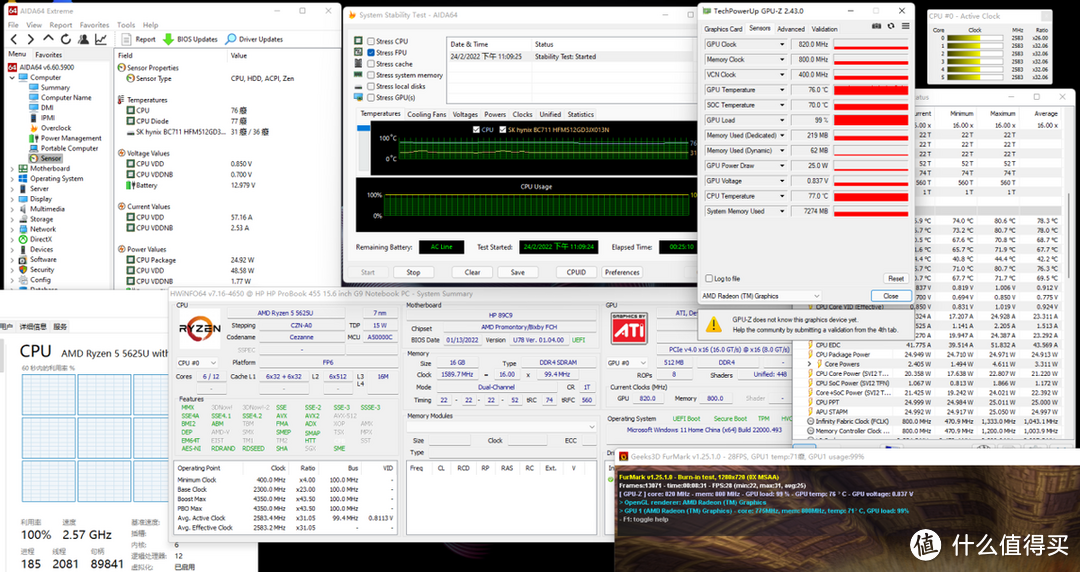Viewport: 1080px width, 572px height.
Task: Open the Favorites menu in AIDA64
Action: (x=94, y=25)
